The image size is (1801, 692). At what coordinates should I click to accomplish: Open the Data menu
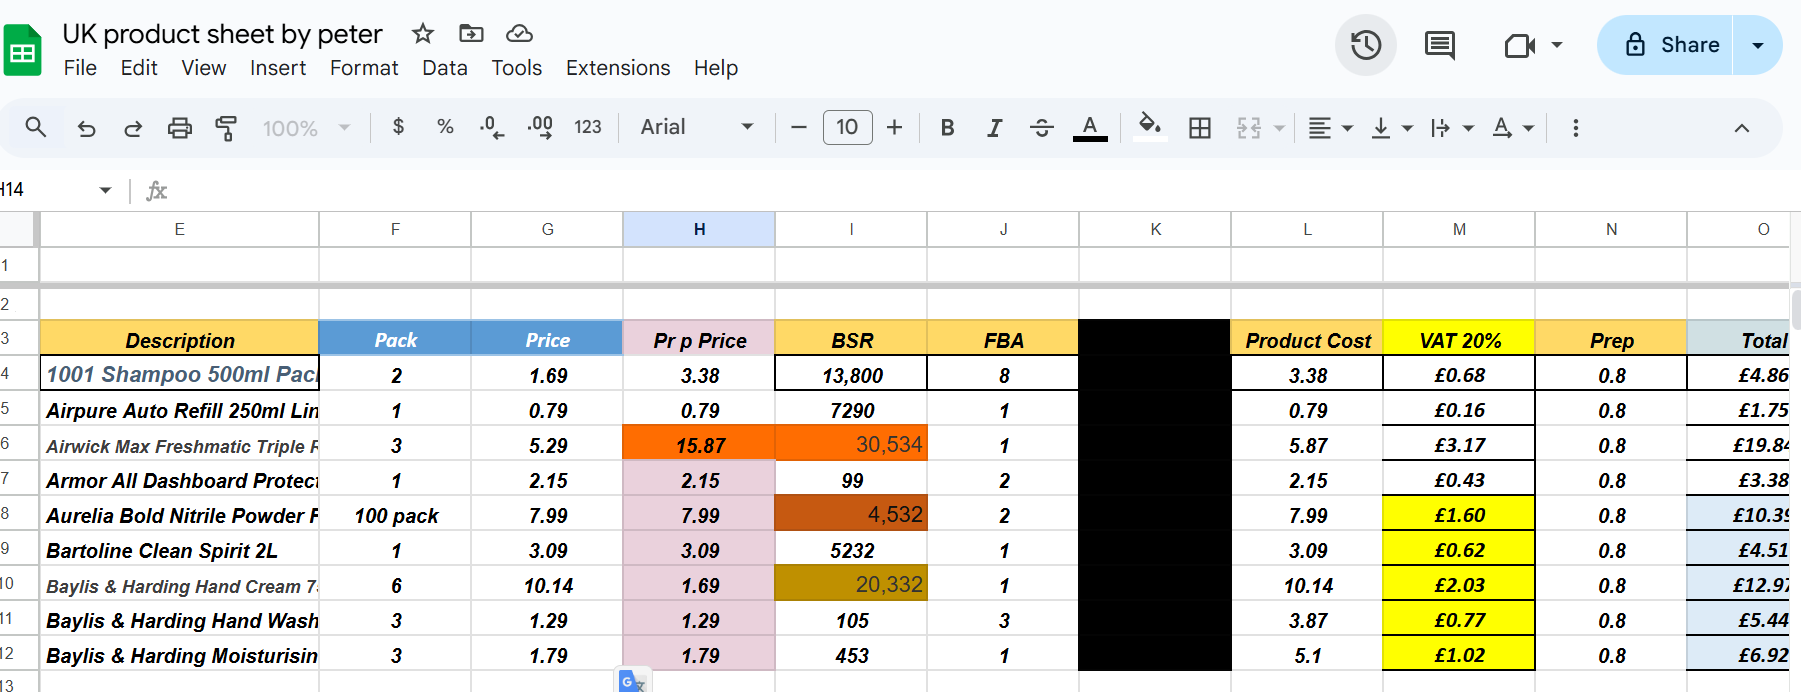pyautogui.click(x=445, y=68)
